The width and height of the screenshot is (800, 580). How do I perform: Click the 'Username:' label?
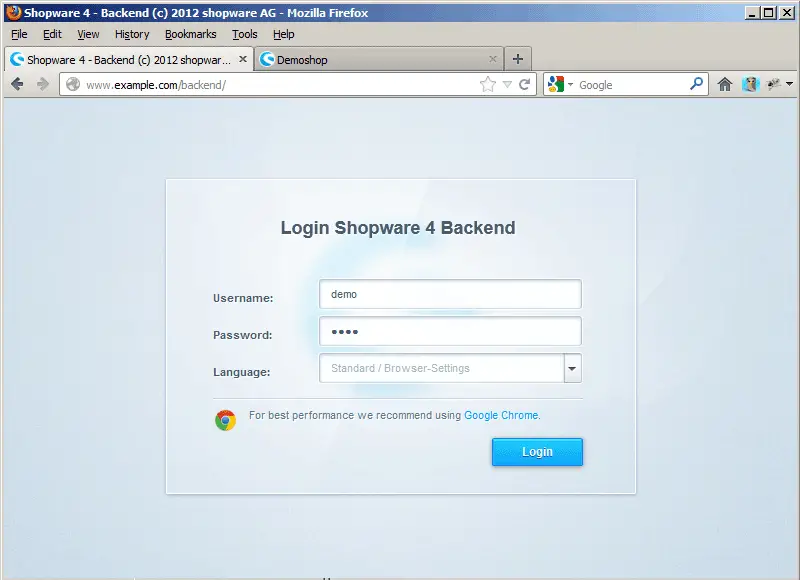243,298
